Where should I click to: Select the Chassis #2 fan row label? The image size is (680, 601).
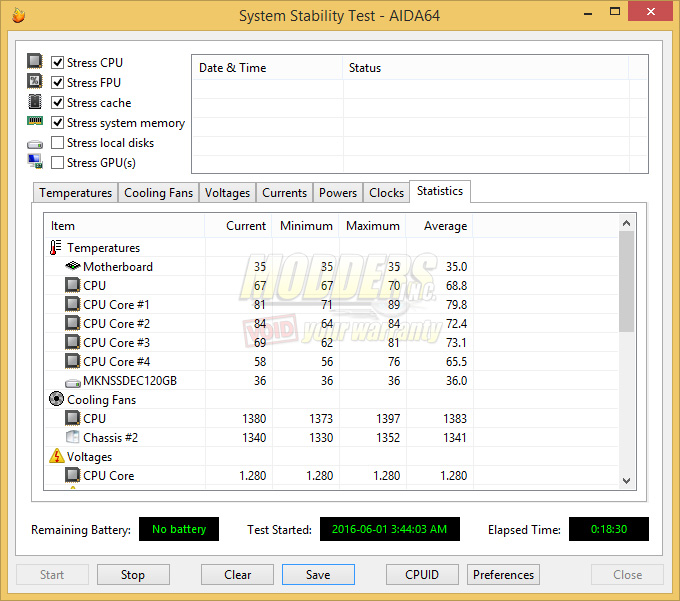click(x=111, y=438)
